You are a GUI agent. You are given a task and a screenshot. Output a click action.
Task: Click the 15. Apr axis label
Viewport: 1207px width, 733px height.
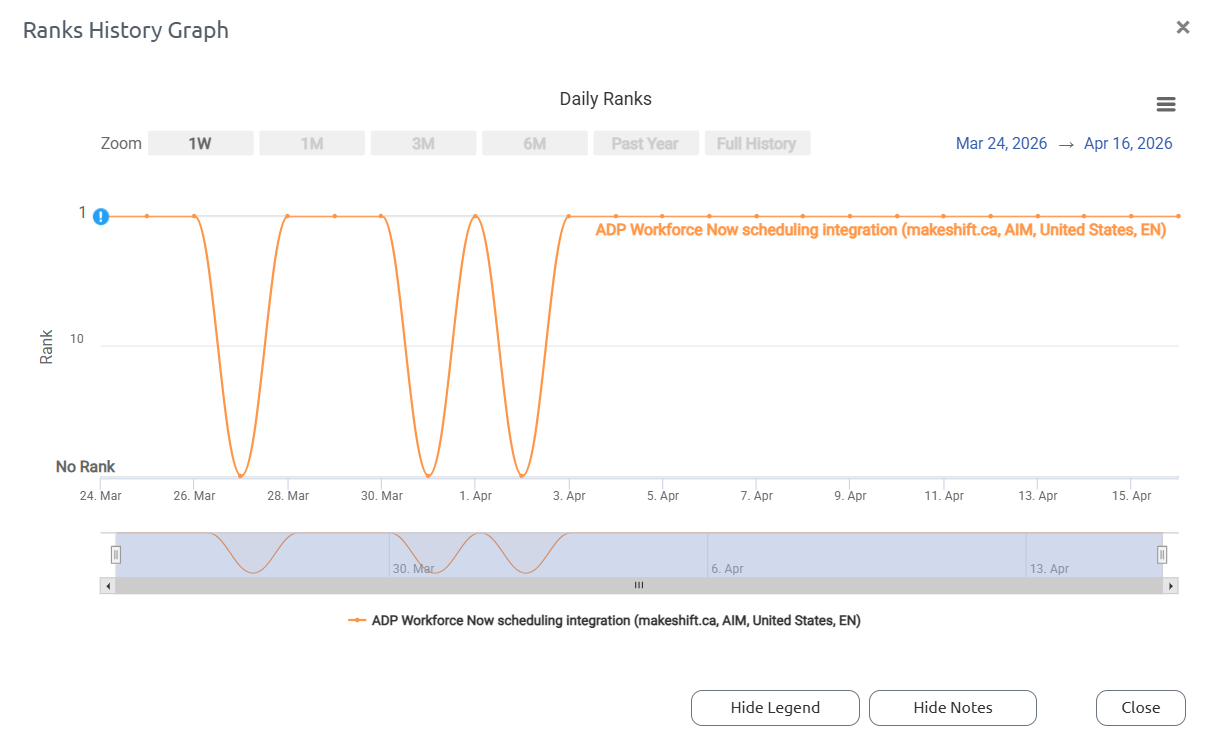tap(1132, 496)
